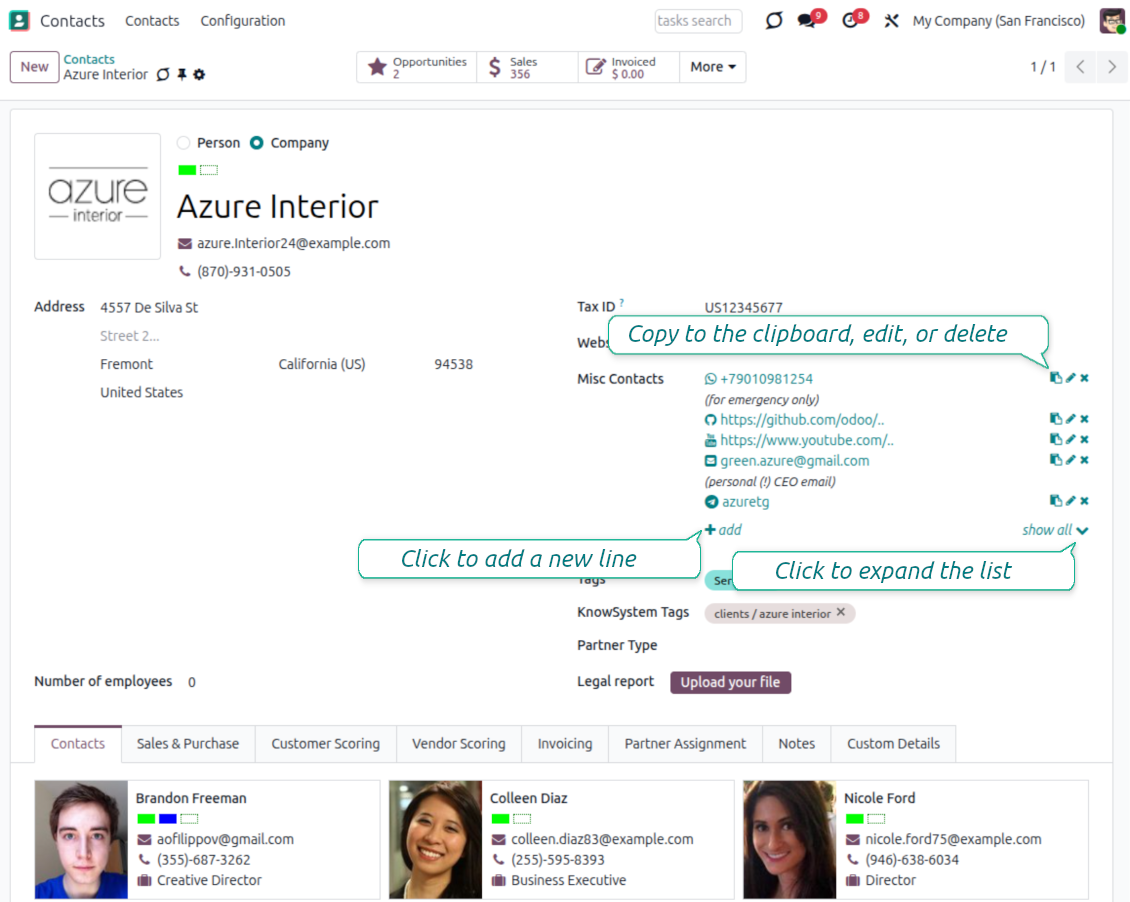The height and width of the screenshot is (902, 1130).
Task: Click the Upload your file button
Action: pyautogui.click(x=730, y=682)
